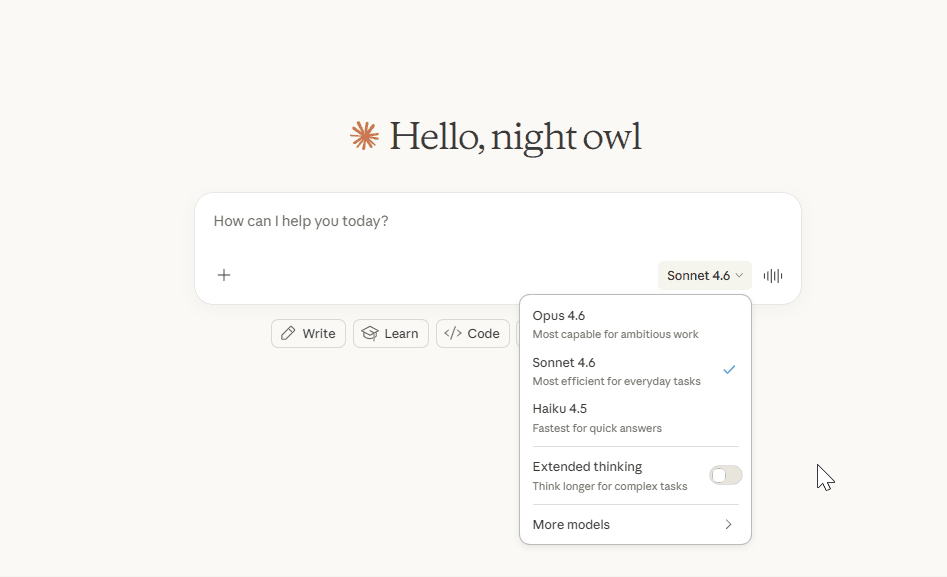Focus the 'How can I help you today?' input
This screenshot has height=577, width=947.
coord(498,222)
